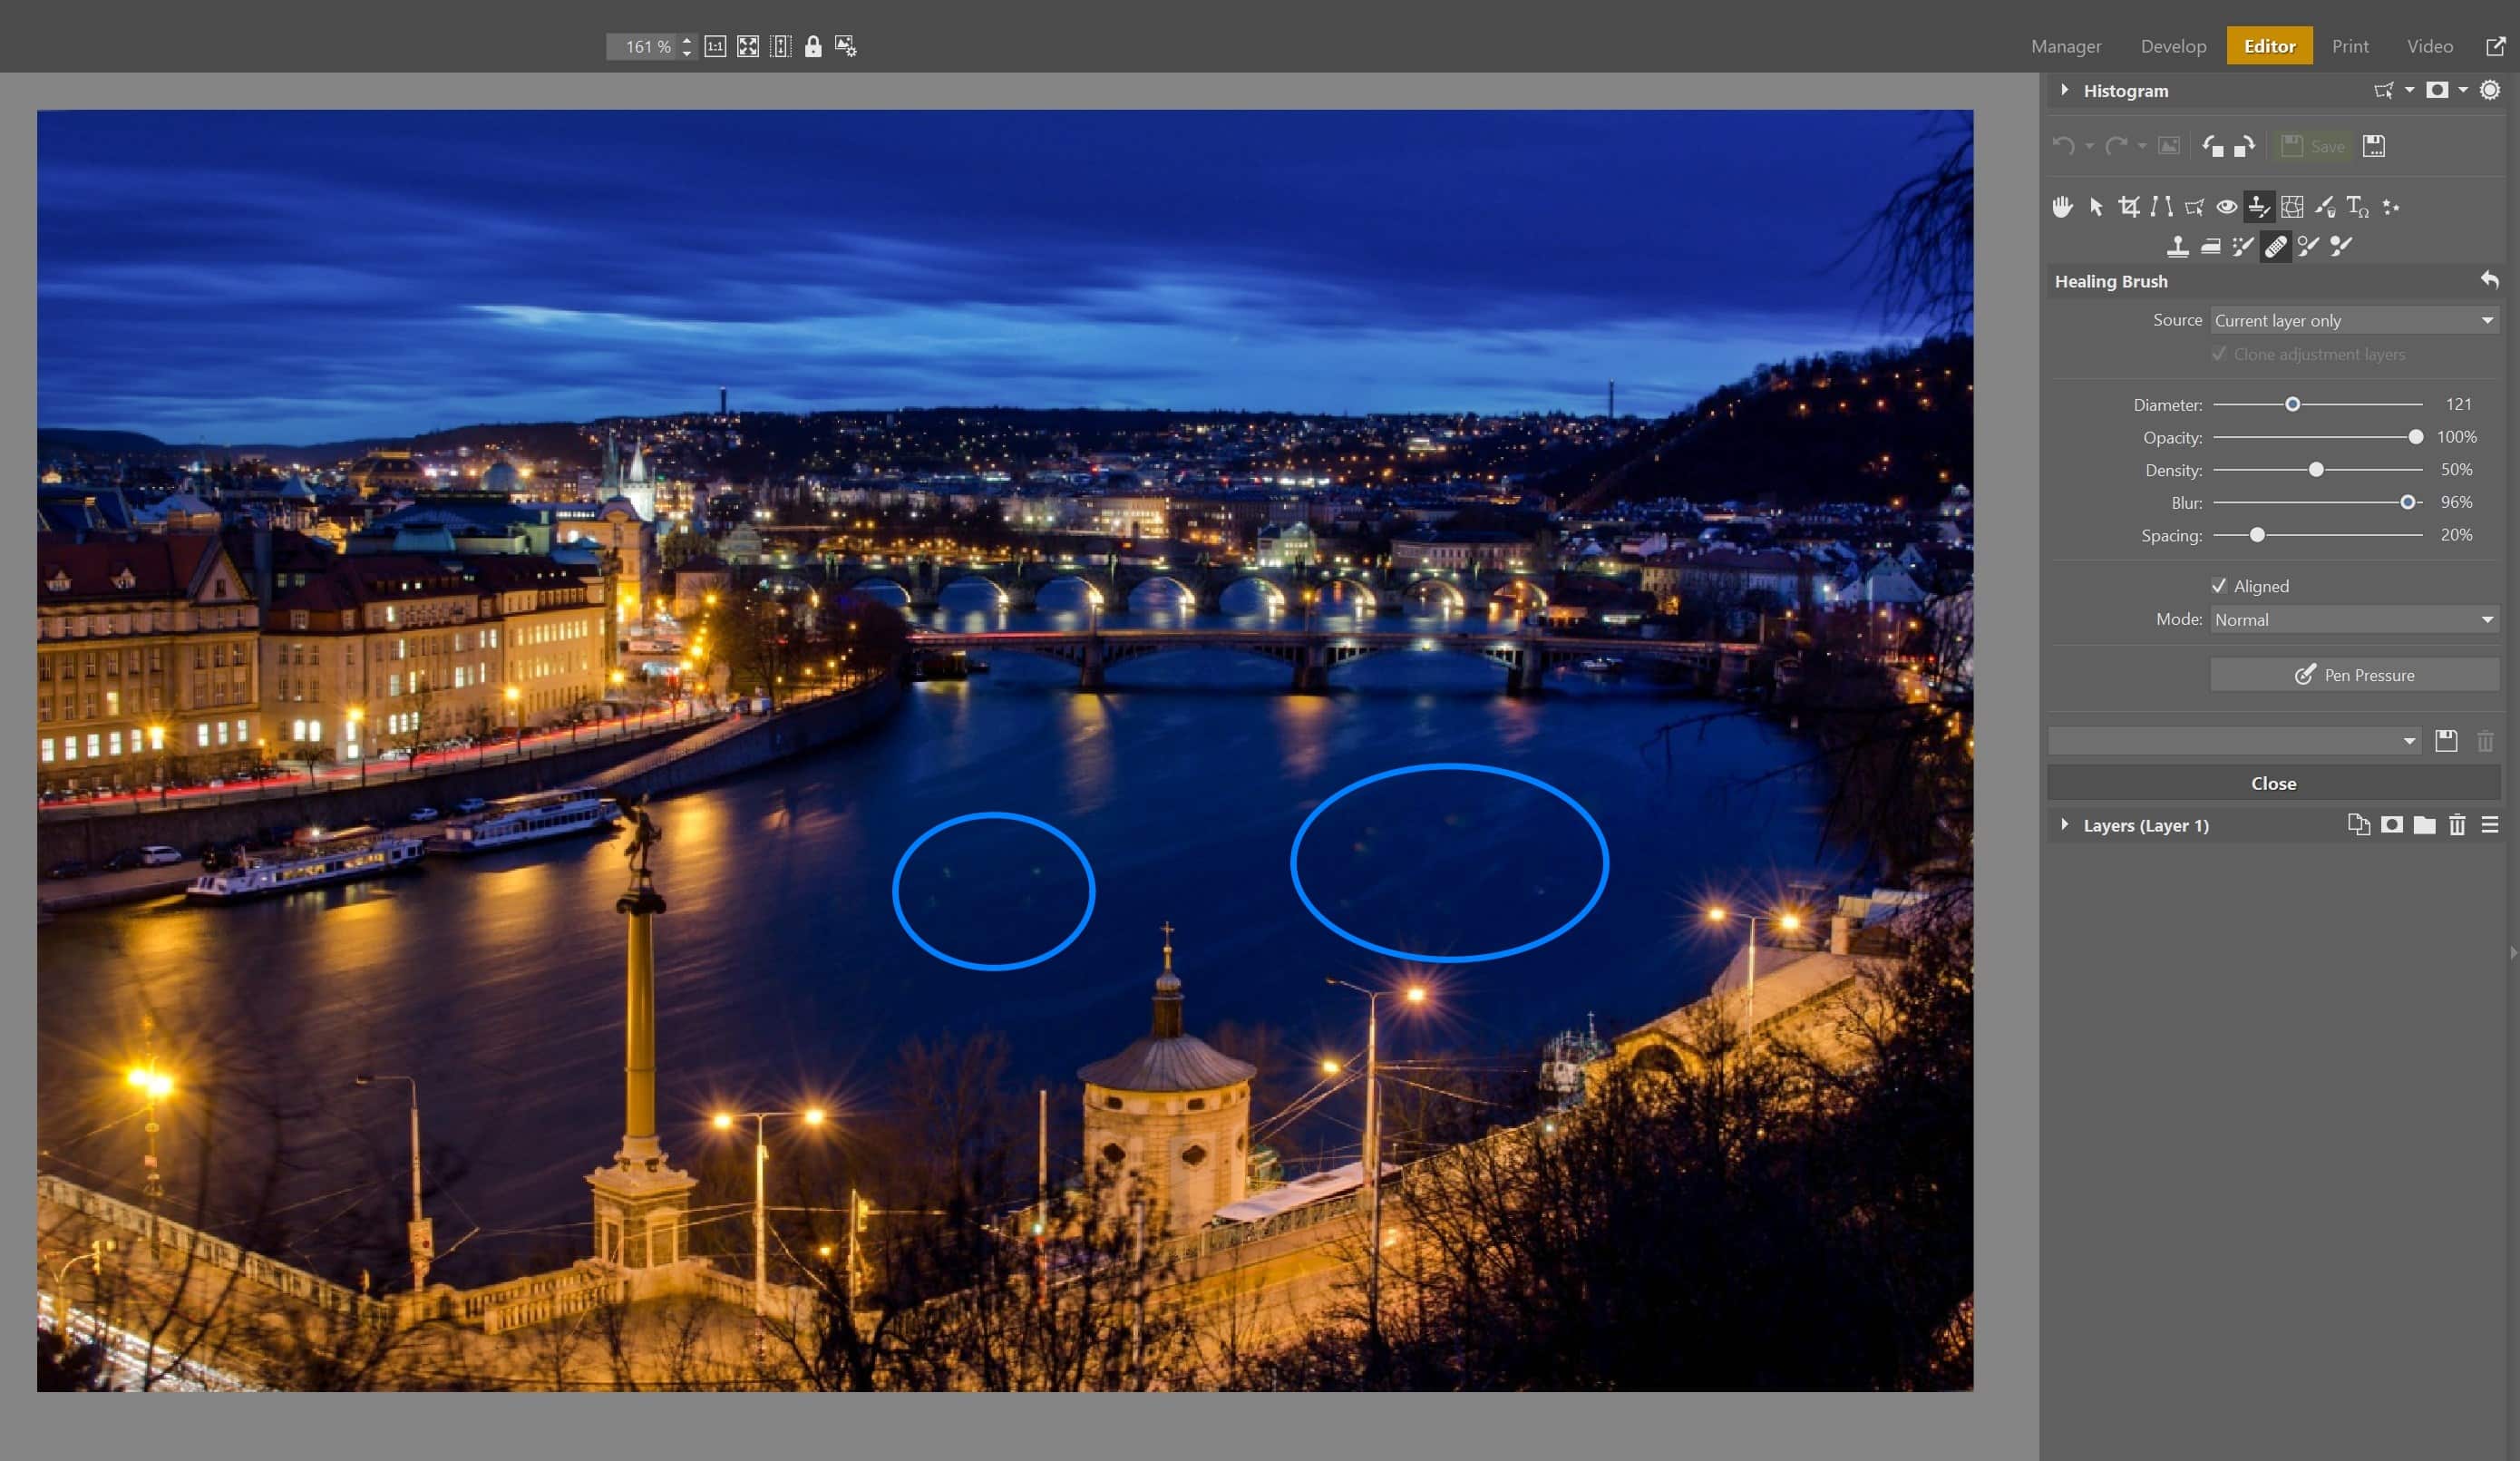Click Fit to screen zoom icon
This screenshot has width=2520, height=1461.
pyautogui.click(x=748, y=46)
